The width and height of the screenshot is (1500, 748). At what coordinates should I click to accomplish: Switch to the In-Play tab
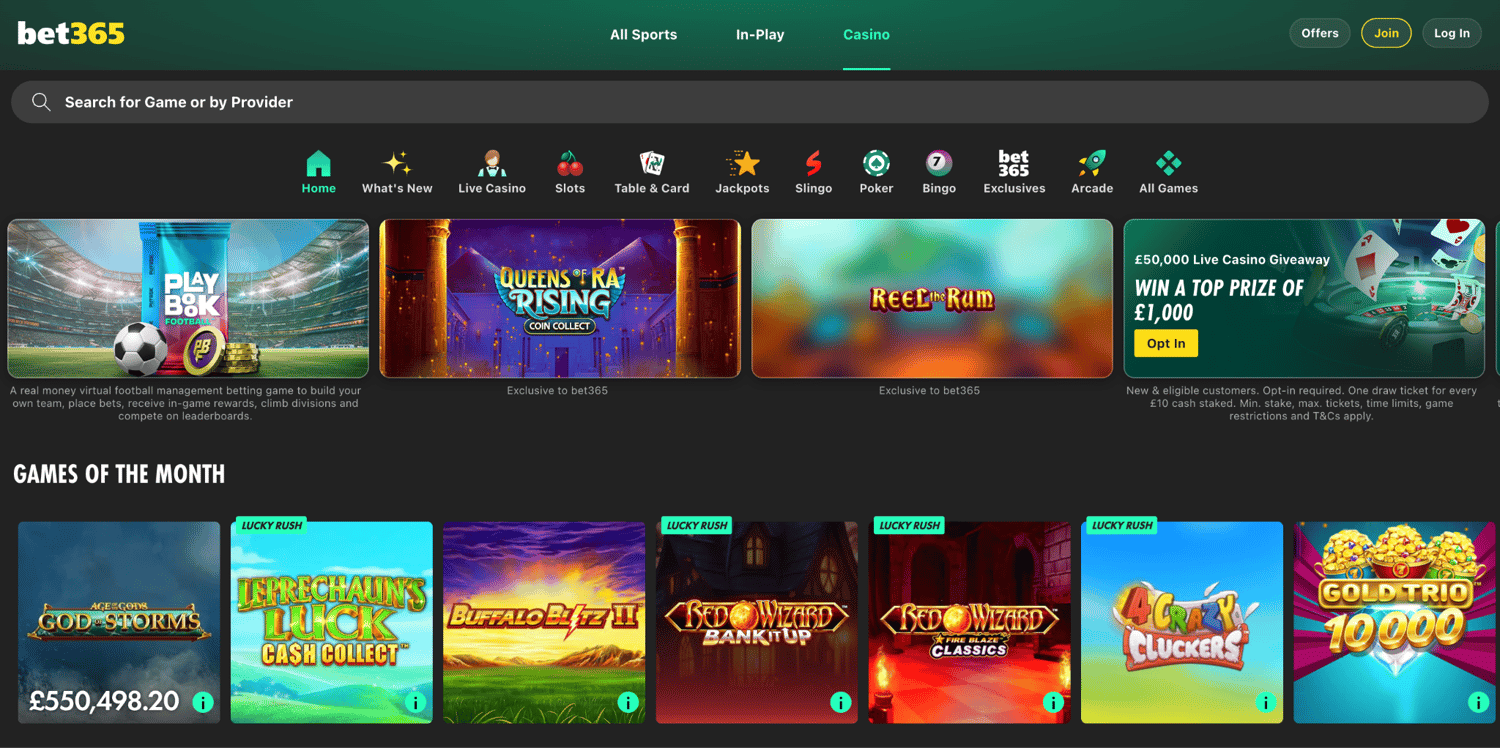[x=760, y=34]
